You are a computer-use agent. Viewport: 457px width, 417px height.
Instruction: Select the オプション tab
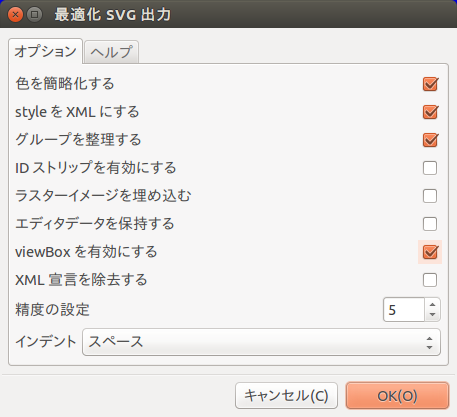pos(45,51)
